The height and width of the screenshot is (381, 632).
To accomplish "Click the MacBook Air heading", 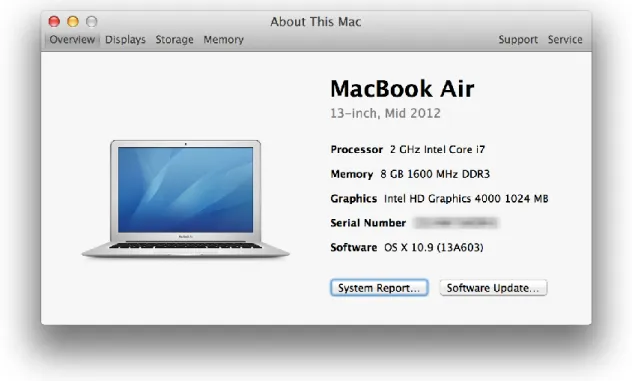I will coord(402,88).
